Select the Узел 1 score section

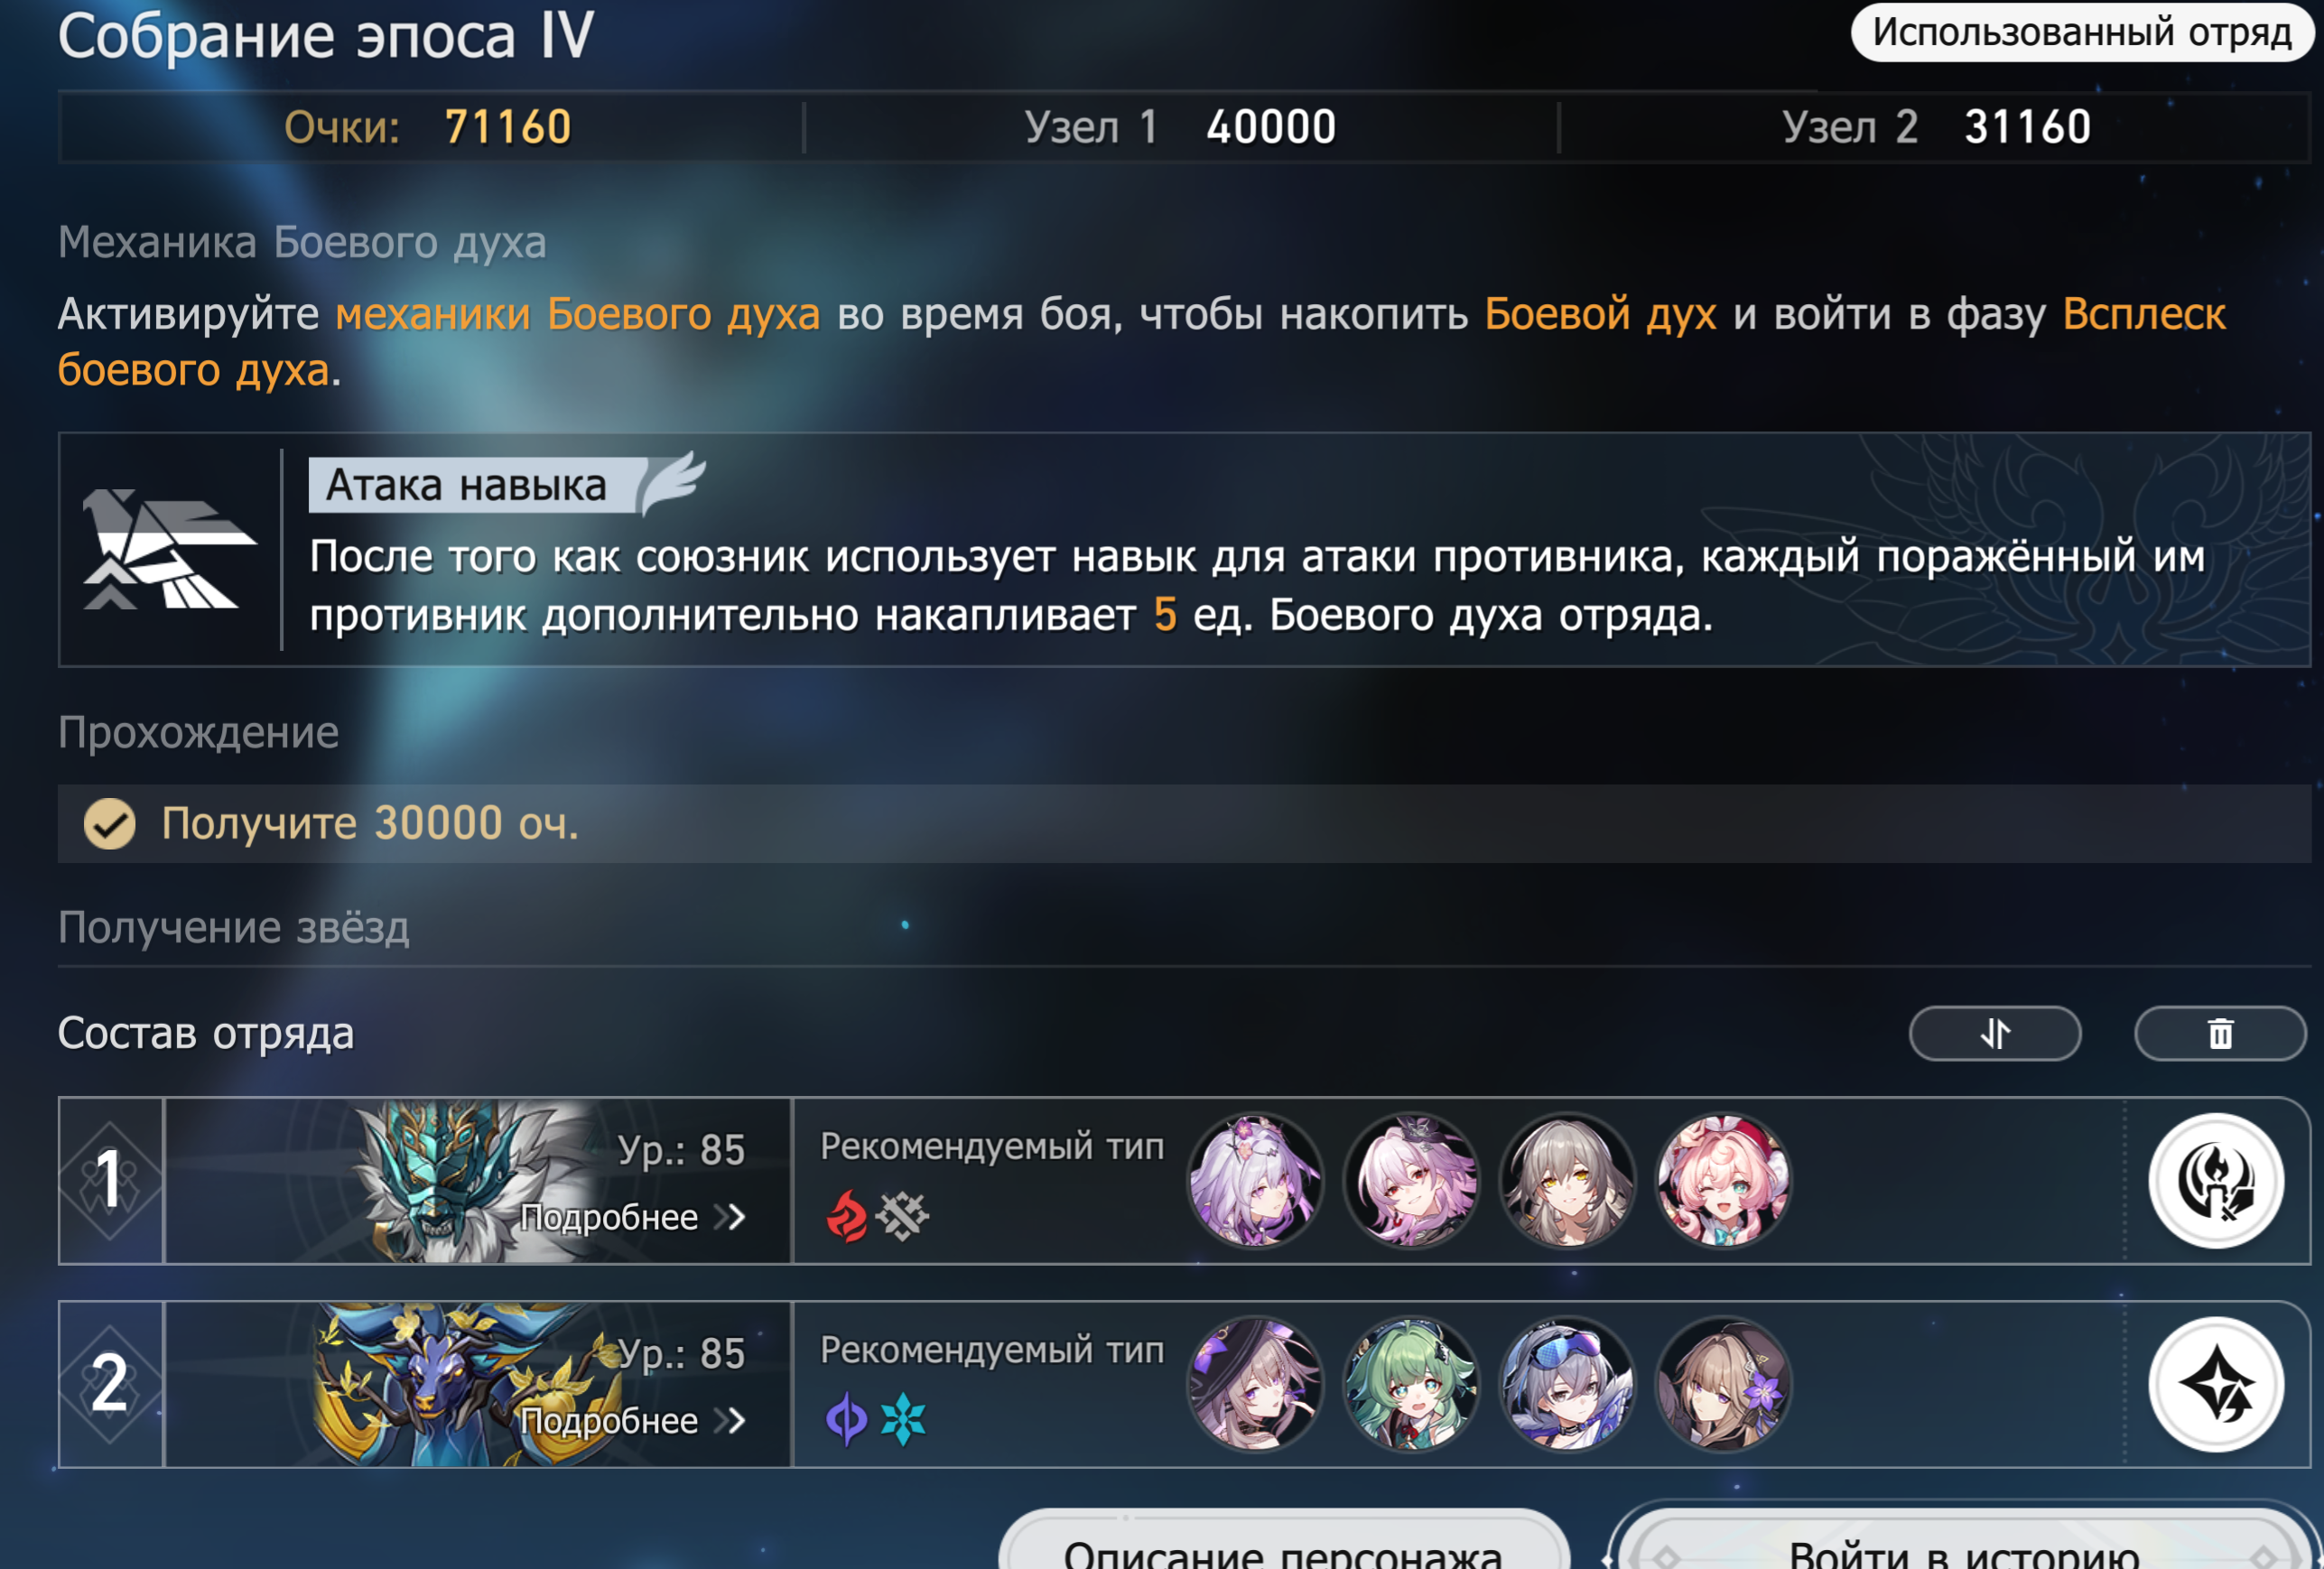[x=1180, y=127]
